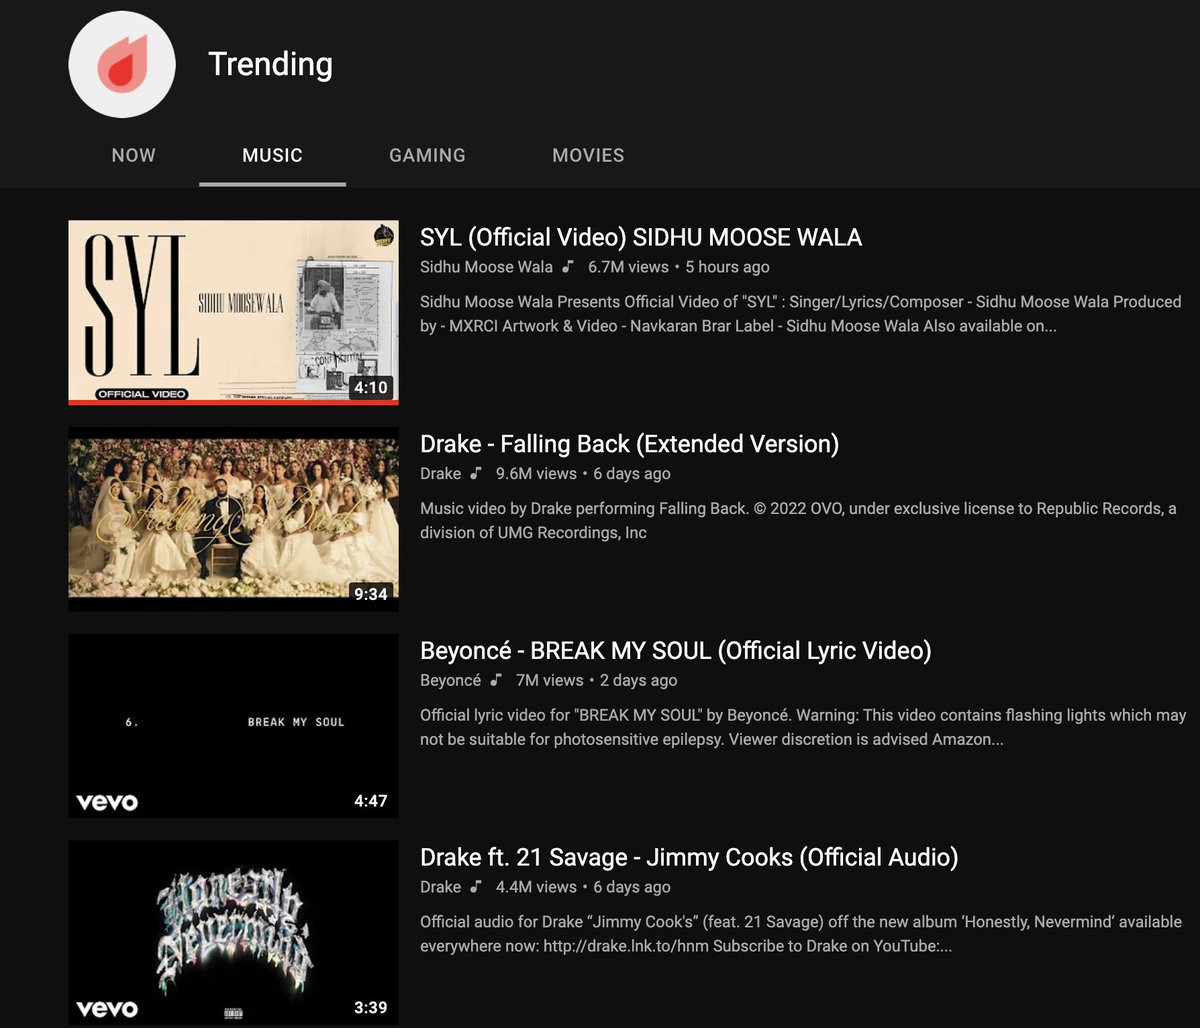Image resolution: width=1200 pixels, height=1028 pixels.
Task: Click the 9.6M views text
Action: [x=536, y=473]
